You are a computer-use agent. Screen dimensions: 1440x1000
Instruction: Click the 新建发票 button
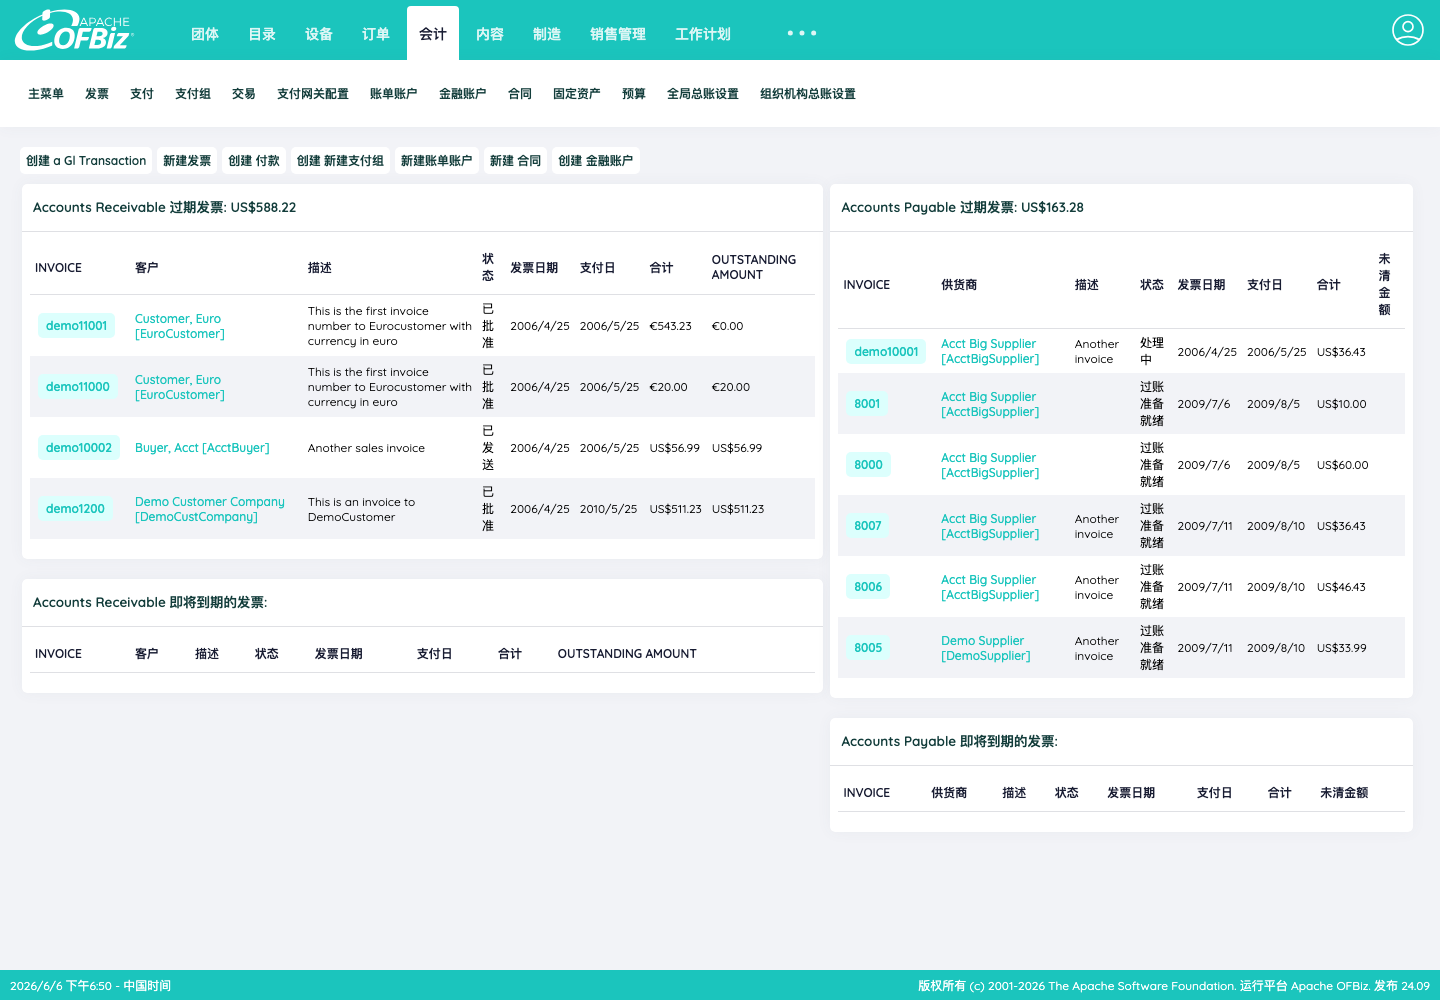(187, 161)
